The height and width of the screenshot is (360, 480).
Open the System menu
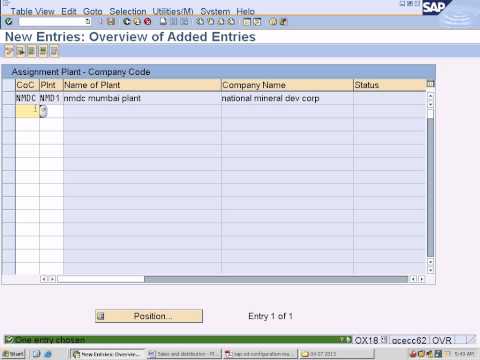click(215, 12)
